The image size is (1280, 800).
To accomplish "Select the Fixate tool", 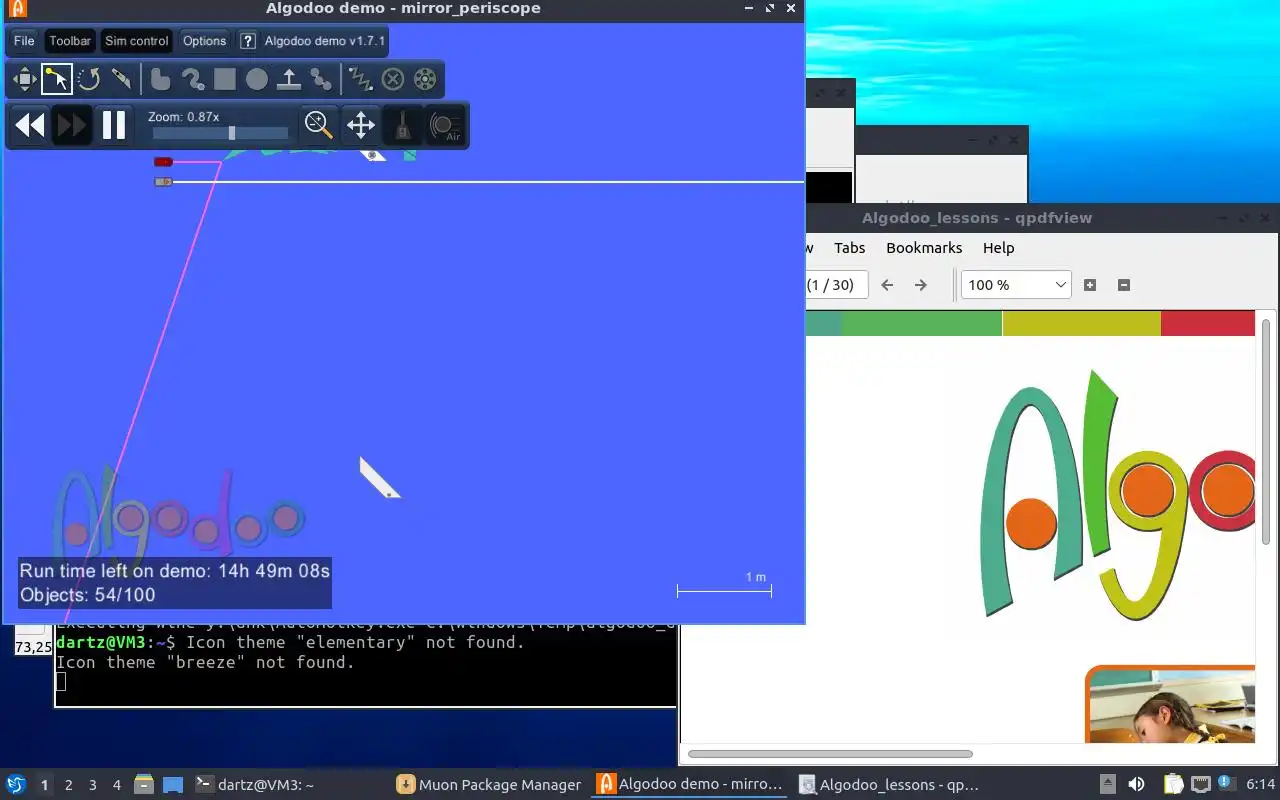I will coord(393,79).
